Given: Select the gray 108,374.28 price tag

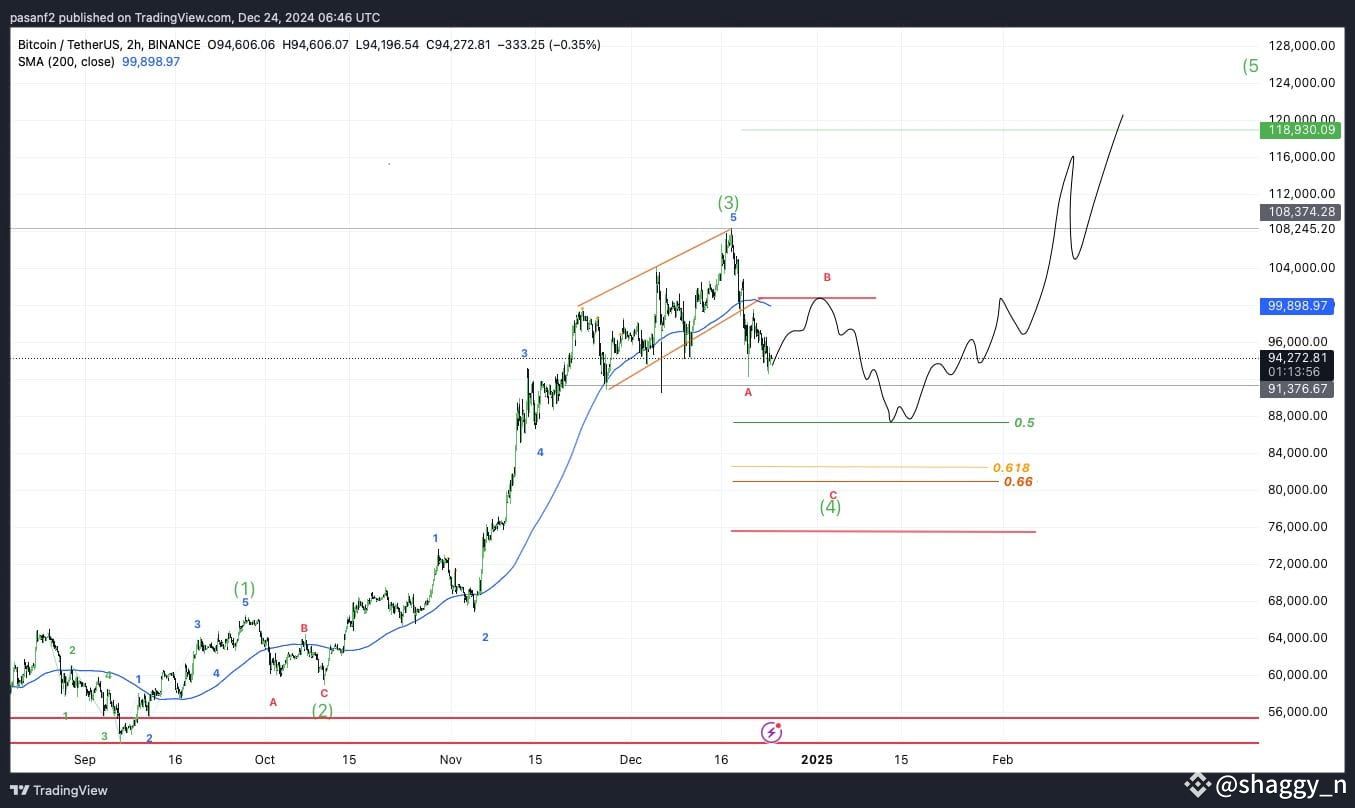Looking at the screenshot, I should coord(1301,212).
